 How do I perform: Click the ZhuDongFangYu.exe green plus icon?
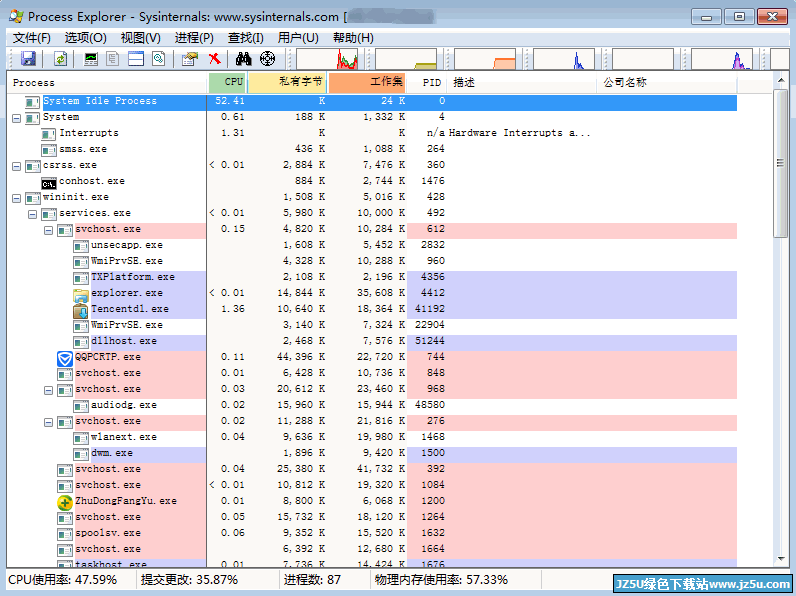click(64, 503)
